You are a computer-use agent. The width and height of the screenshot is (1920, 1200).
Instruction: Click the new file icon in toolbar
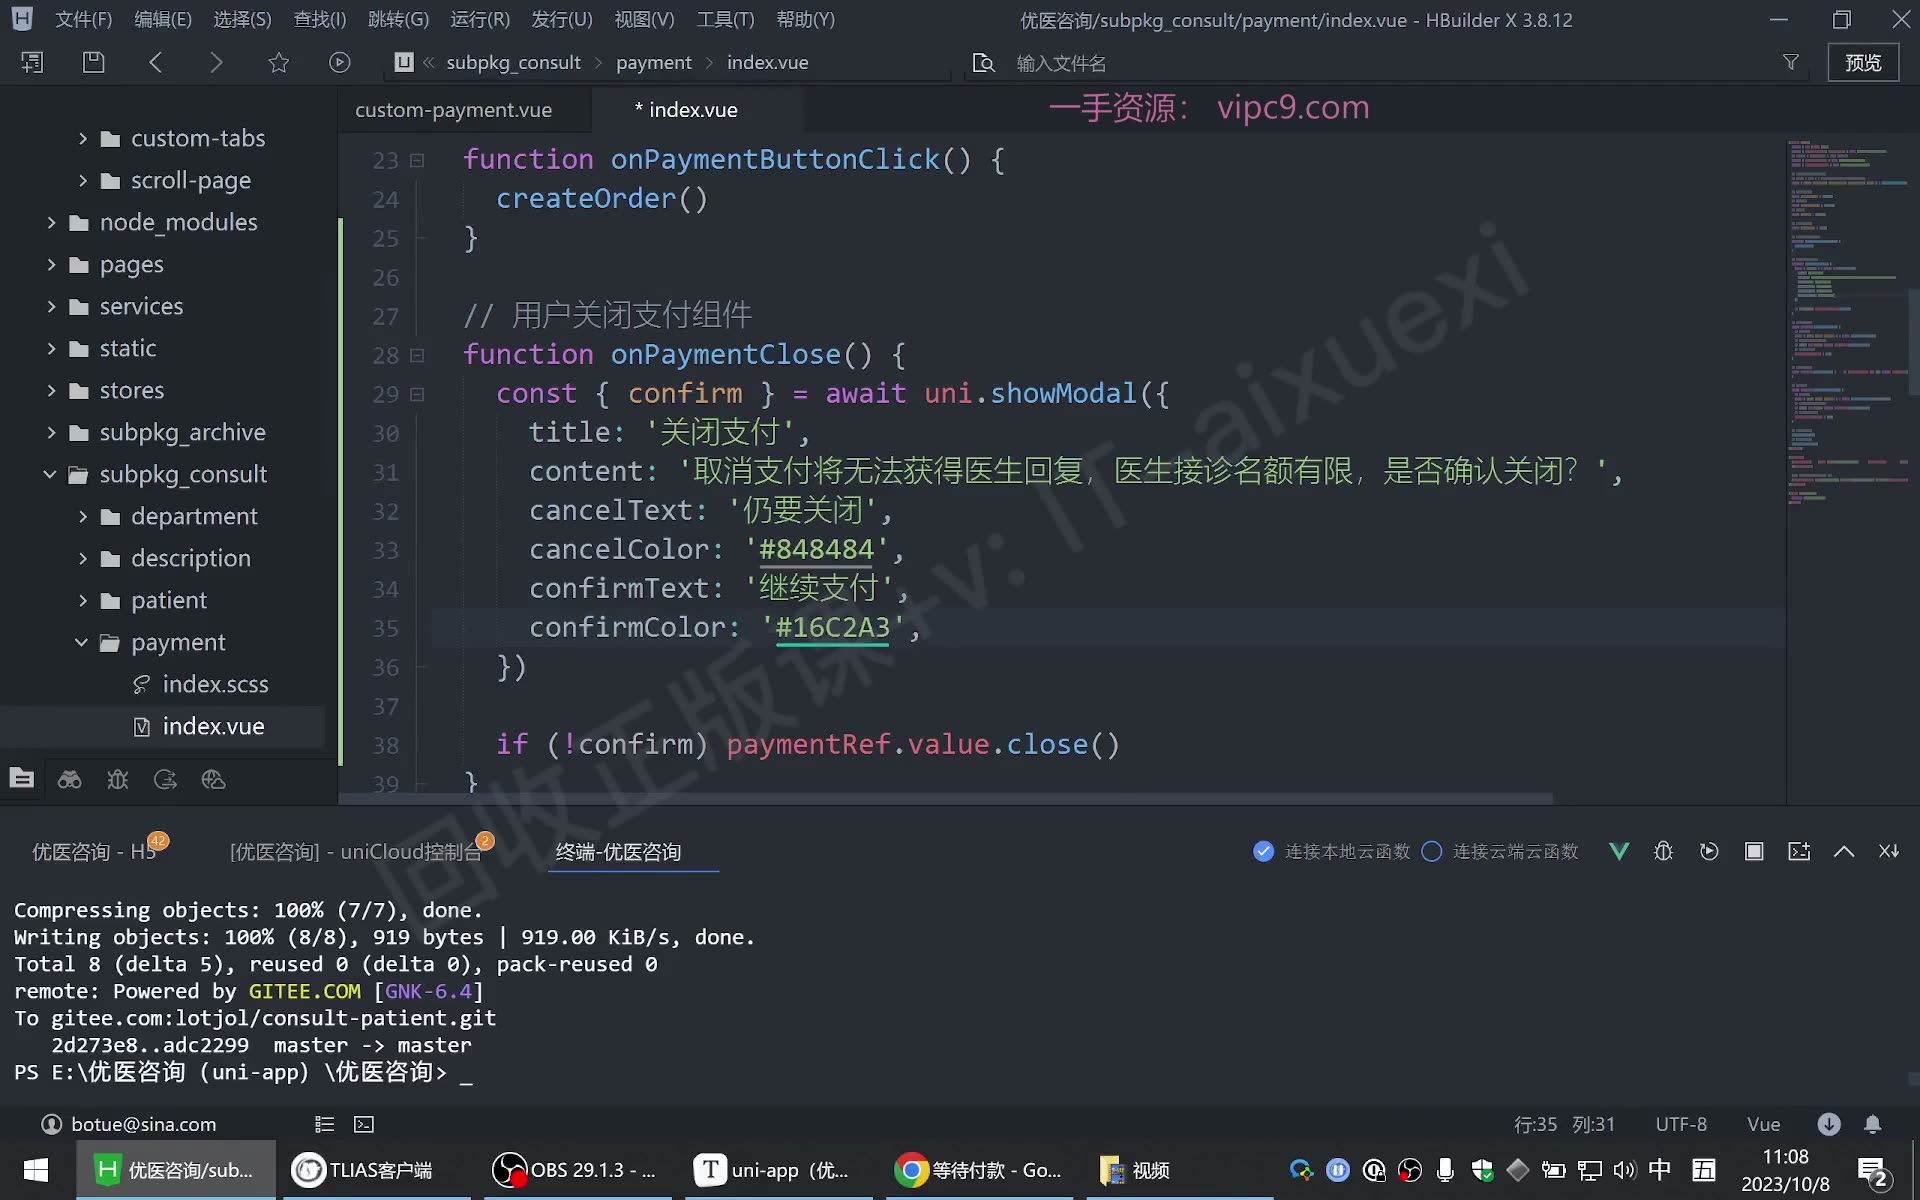click(x=32, y=62)
